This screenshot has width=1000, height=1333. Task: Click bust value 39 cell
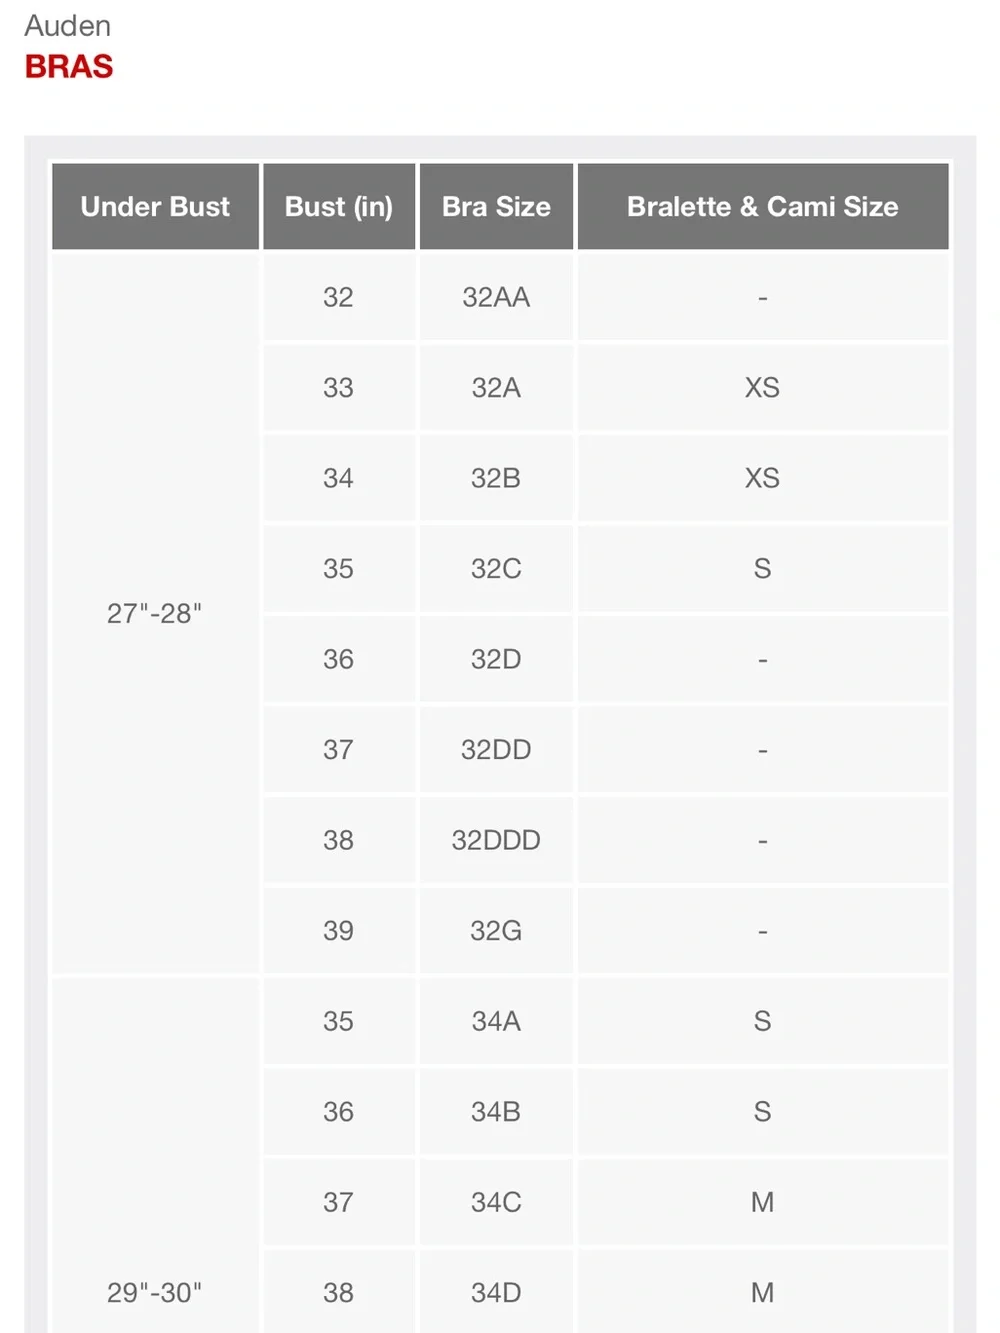[339, 930]
